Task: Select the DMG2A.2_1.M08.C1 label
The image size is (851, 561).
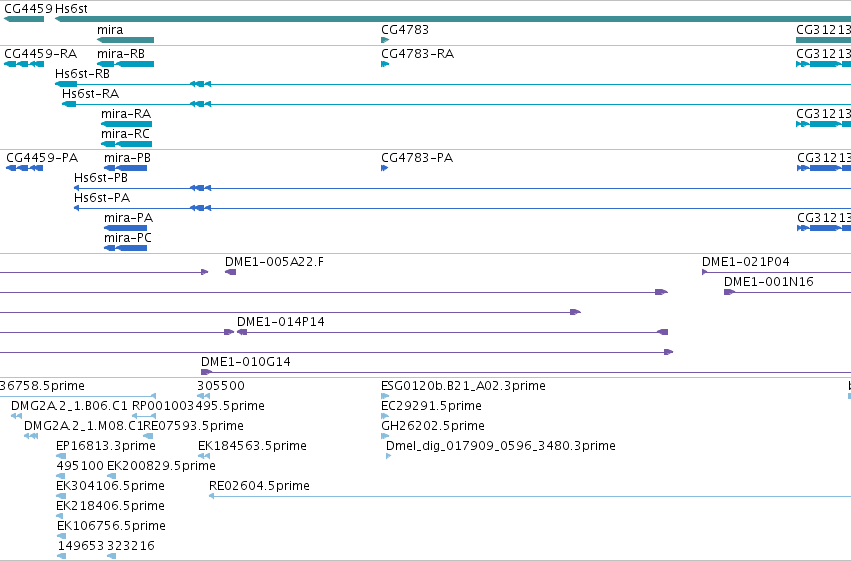Action: pyautogui.click(x=83, y=426)
